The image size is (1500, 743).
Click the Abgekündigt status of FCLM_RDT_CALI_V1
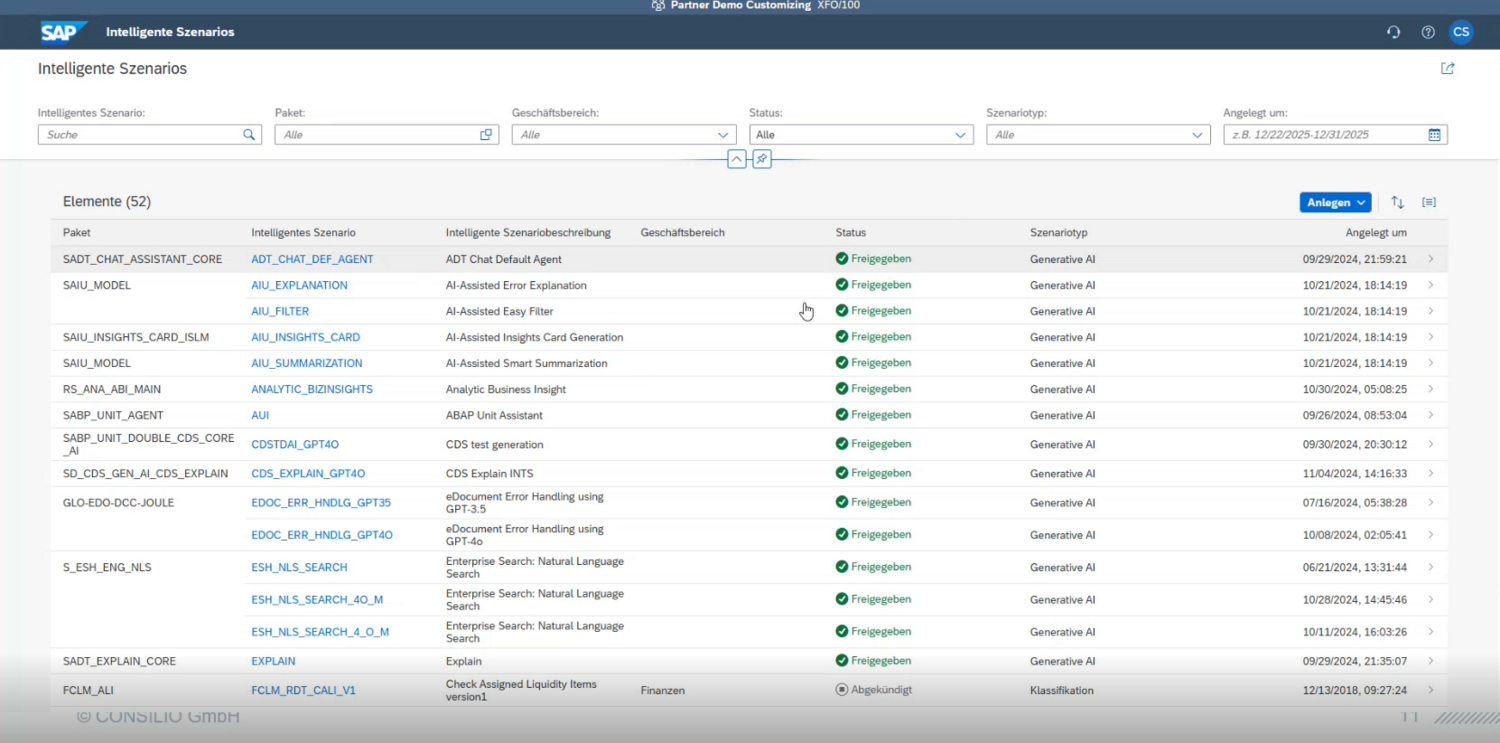coord(874,690)
